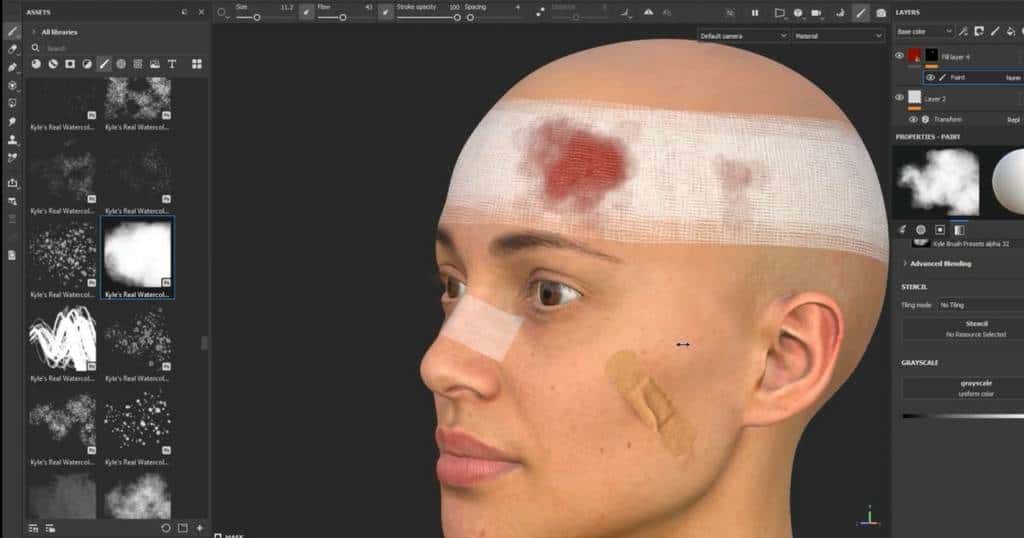Screen dimensions: 1024x538
Task: Add a fill layer in Layers panel
Action: tap(1010, 31)
